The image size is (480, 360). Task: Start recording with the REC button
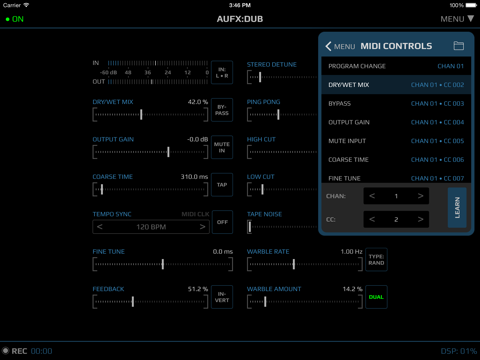pos(15,351)
